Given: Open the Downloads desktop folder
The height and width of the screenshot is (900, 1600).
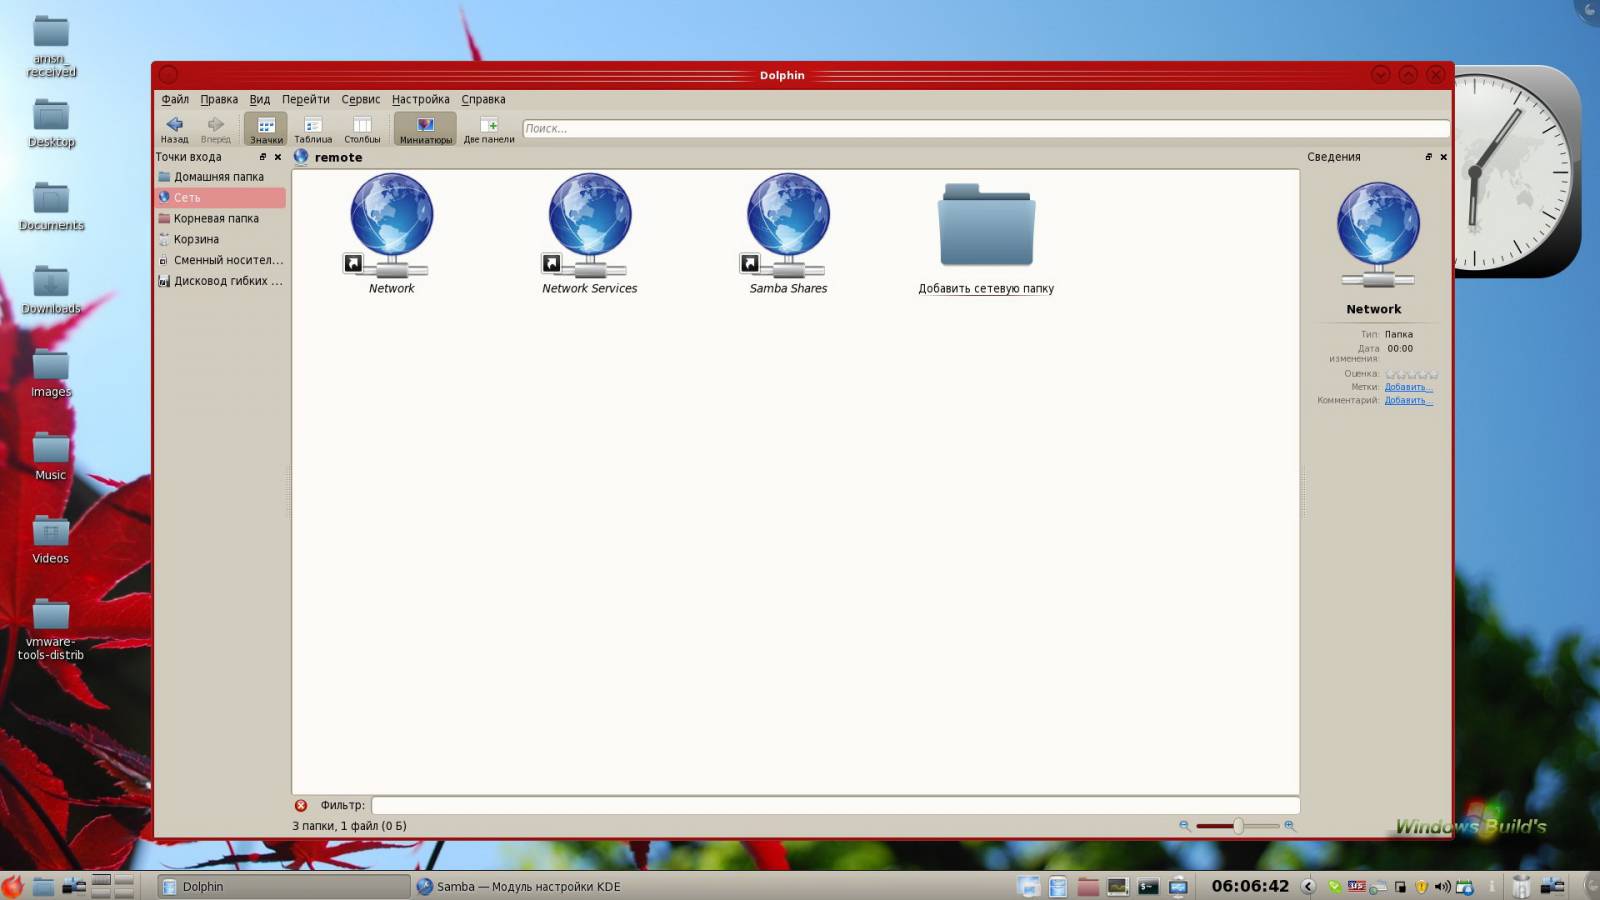Looking at the screenshot, I should point(51,290).
